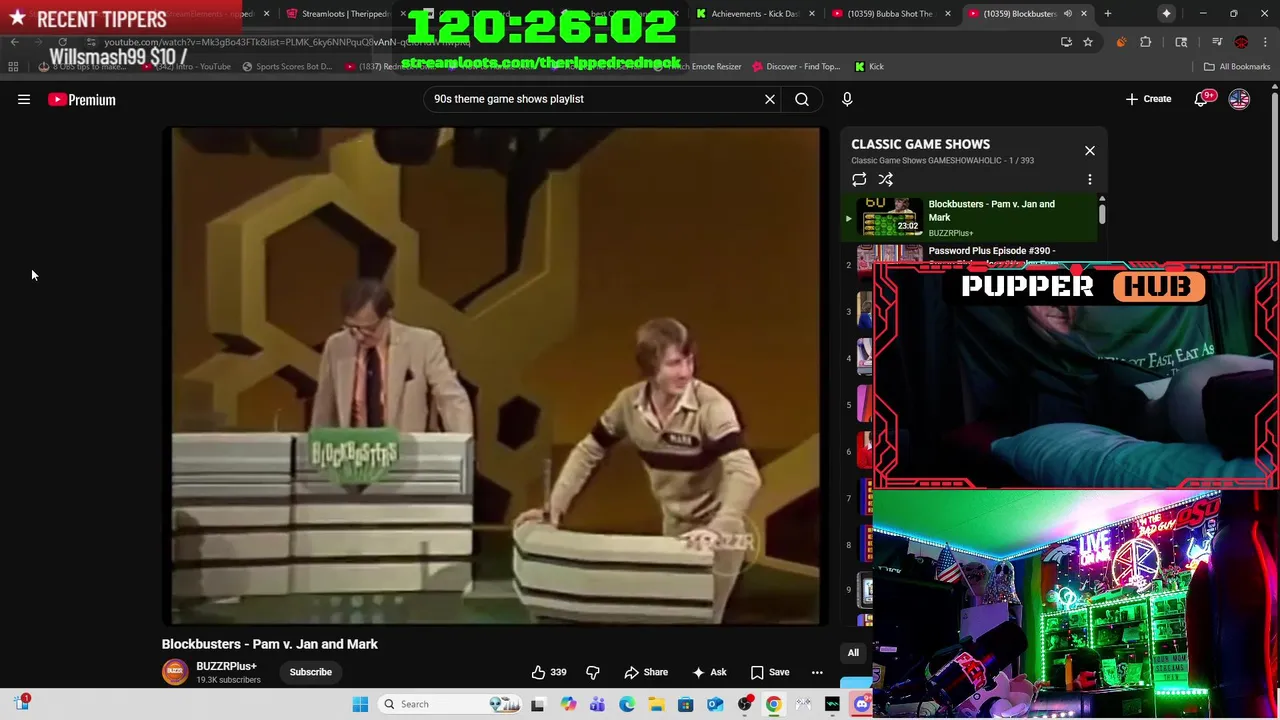
Task: Open the YouTube notifications bell
Action: [x=1202, y=99]
